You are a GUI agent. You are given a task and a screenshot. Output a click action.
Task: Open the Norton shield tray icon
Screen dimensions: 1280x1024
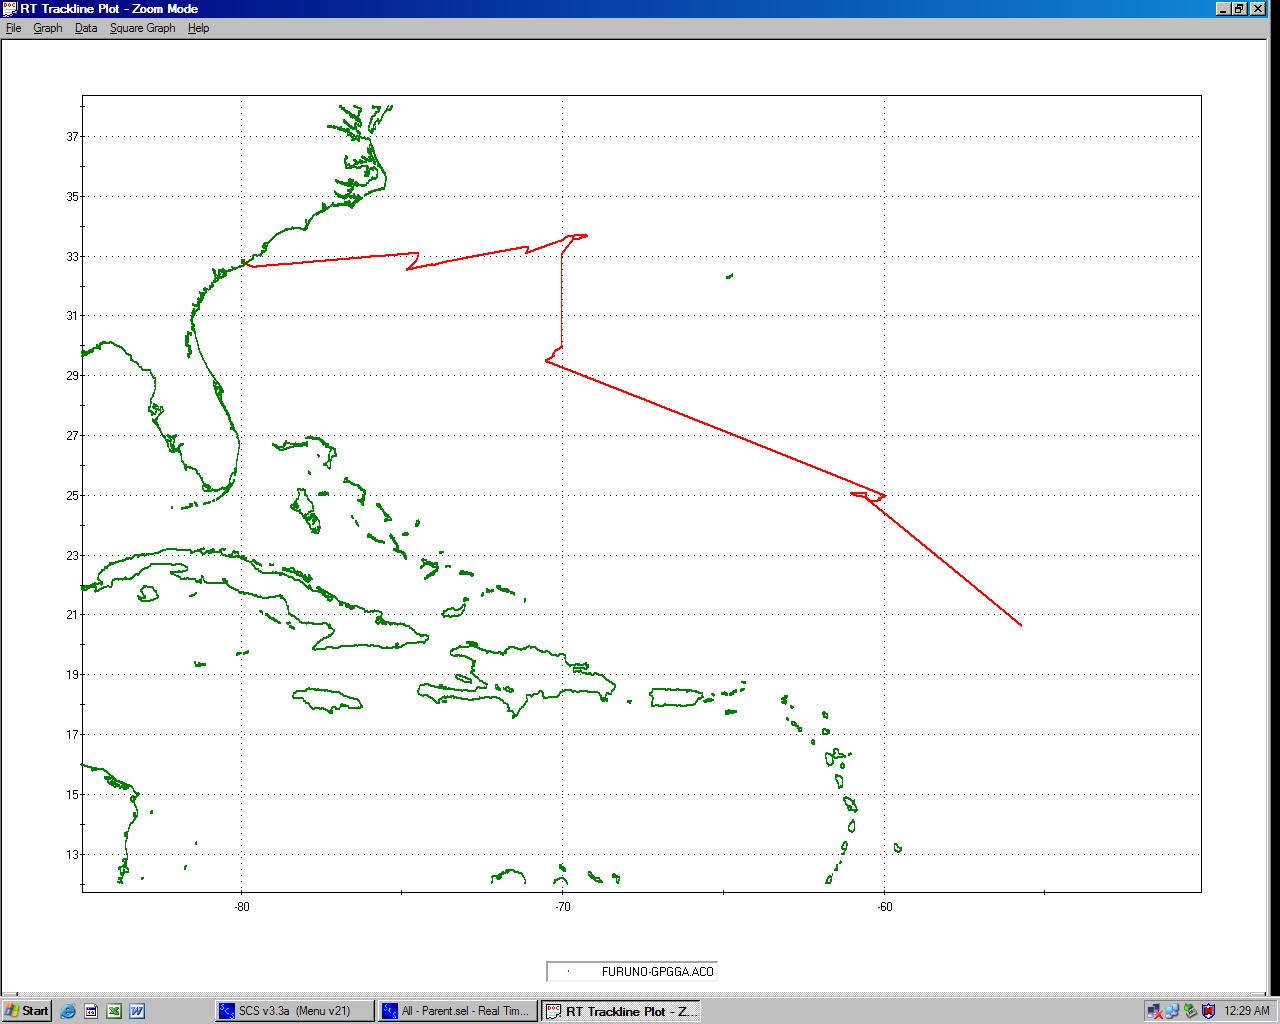pyautogui.click(x=1208, y=1011)
